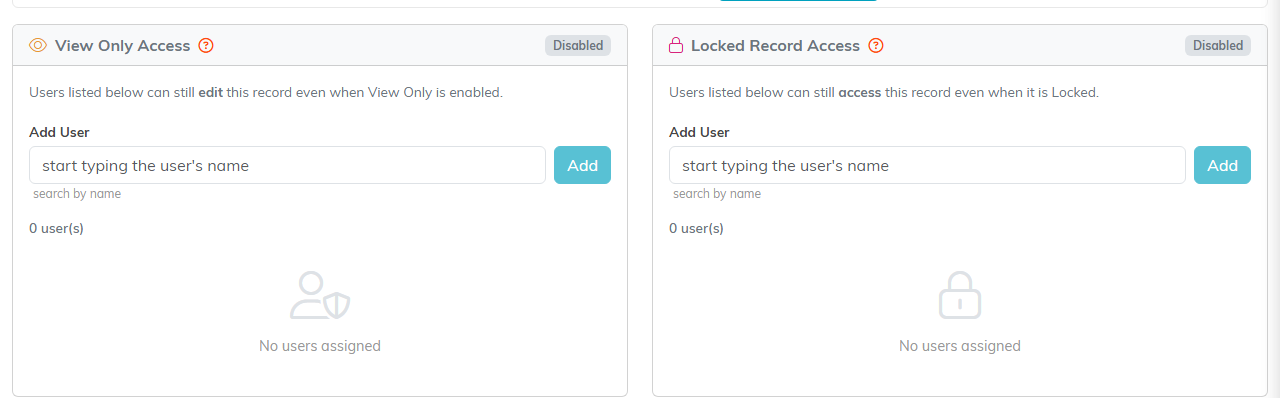This screenshot has height=398, width=1280.
Task: Open the help icon next to View Only Access
Action: click(206, 45)
